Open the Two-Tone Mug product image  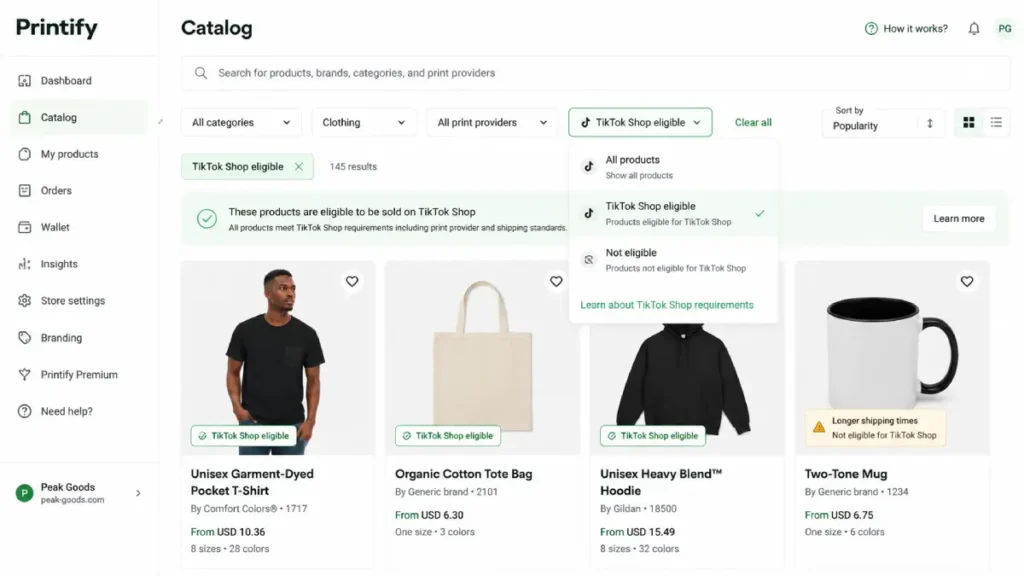pyautogui.click(x=892, y=358)
